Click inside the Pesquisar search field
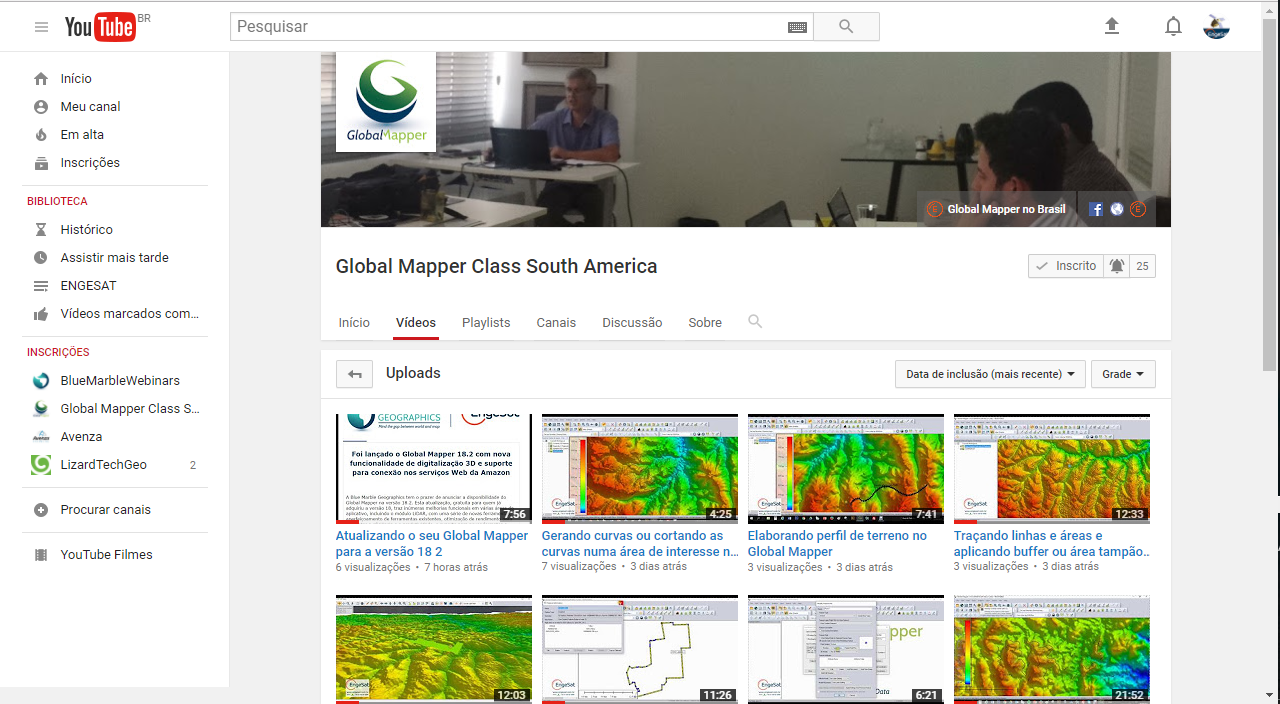Screen dimensions: 1280x704 500,26
